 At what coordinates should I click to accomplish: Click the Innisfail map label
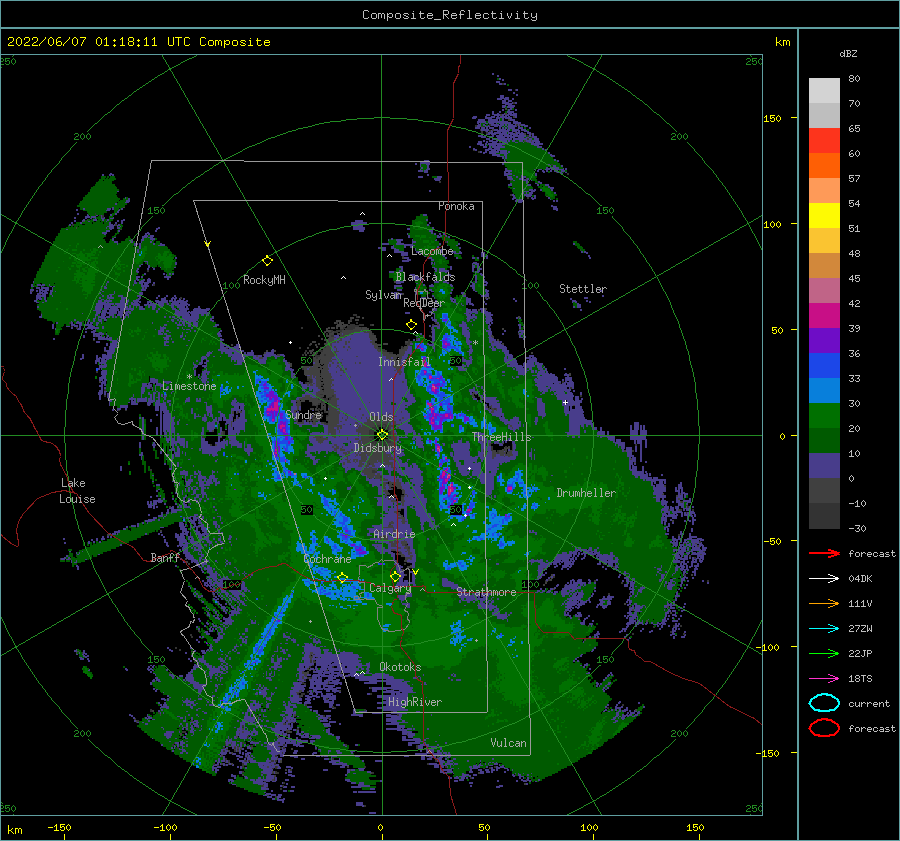tap(404, 362)
